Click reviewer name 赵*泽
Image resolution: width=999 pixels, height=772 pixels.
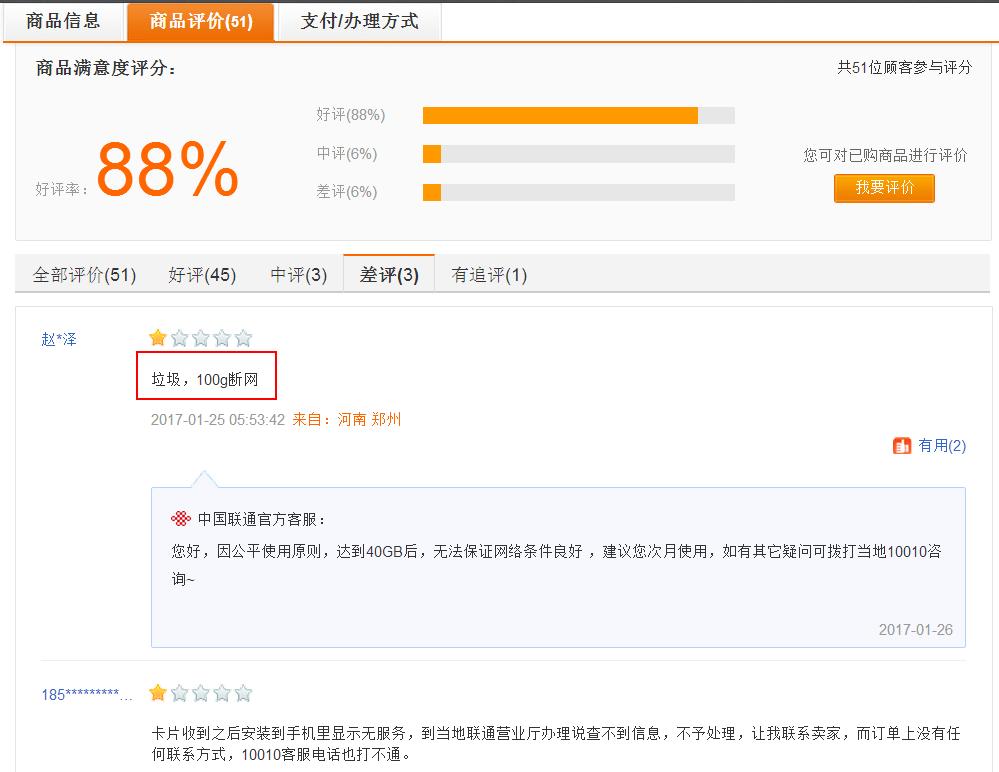(x=59, y=339)
